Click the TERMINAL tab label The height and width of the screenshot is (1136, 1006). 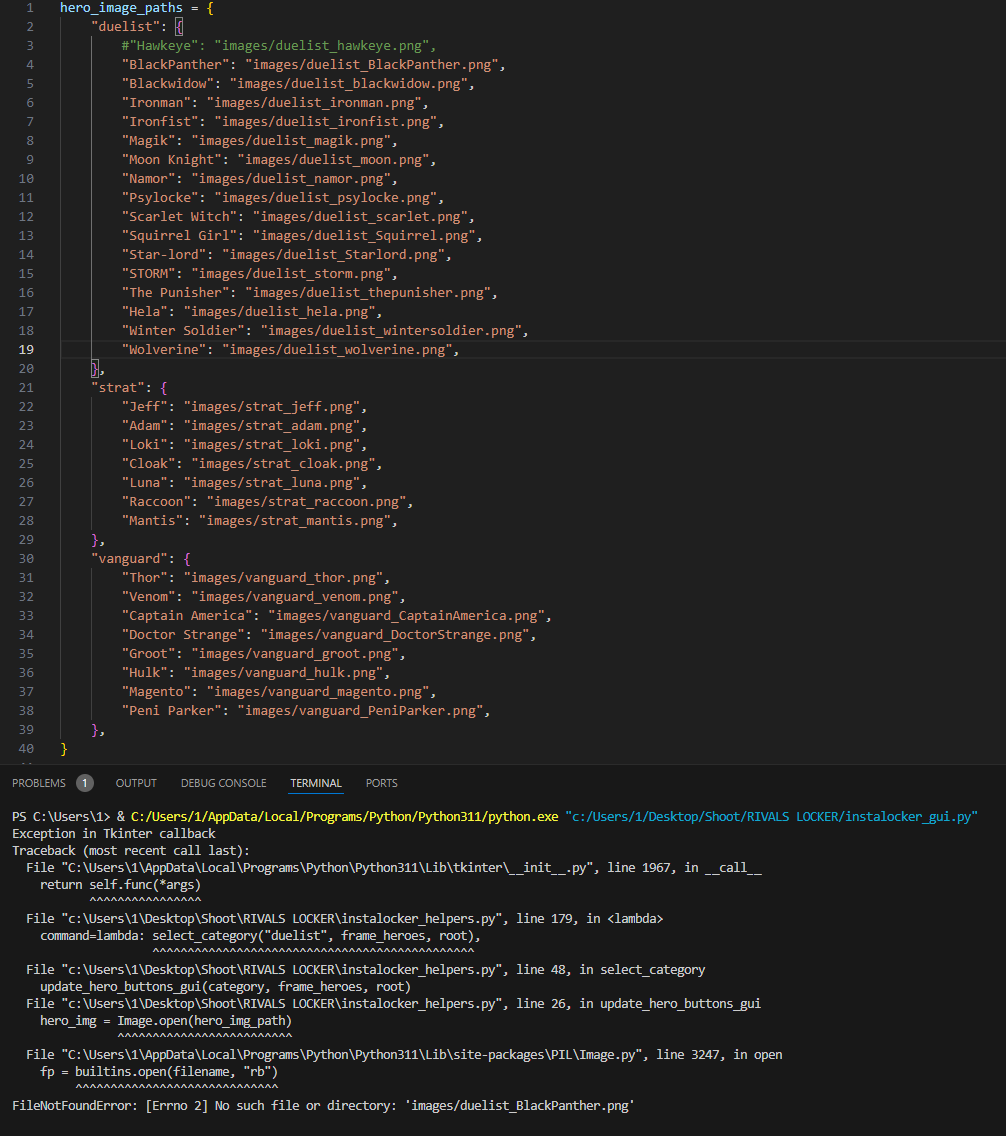(x=314, y=783)
